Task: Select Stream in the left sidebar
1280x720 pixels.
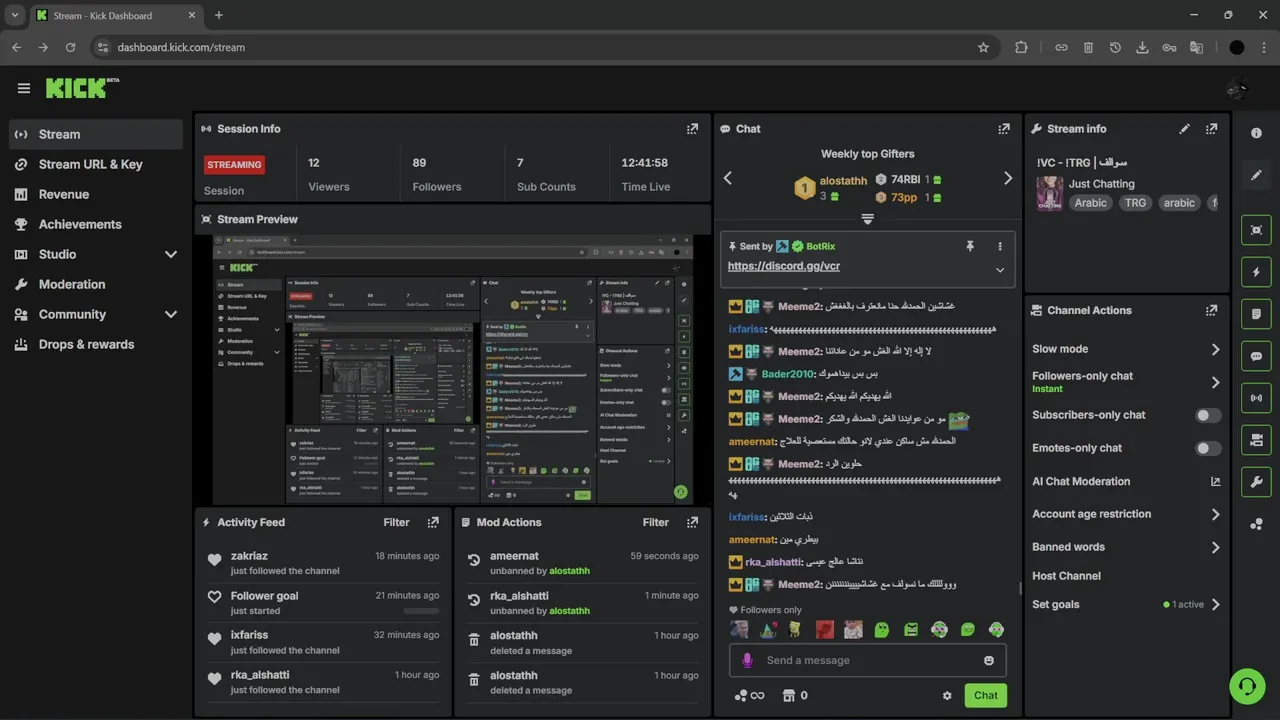Action: pos(96,134)
